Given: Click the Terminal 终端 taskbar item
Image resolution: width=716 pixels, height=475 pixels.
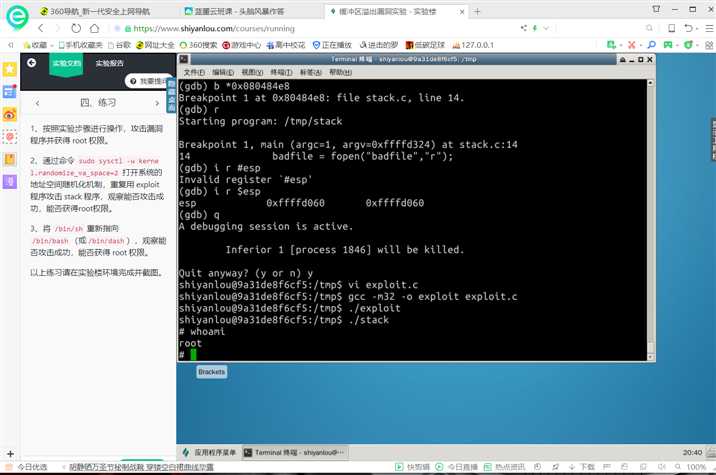Looking at the screenshot, I should [295, 453].
